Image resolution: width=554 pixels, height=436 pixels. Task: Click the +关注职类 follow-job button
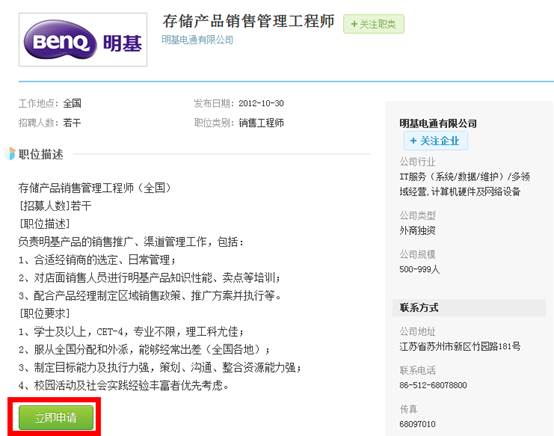coord(373,24)
